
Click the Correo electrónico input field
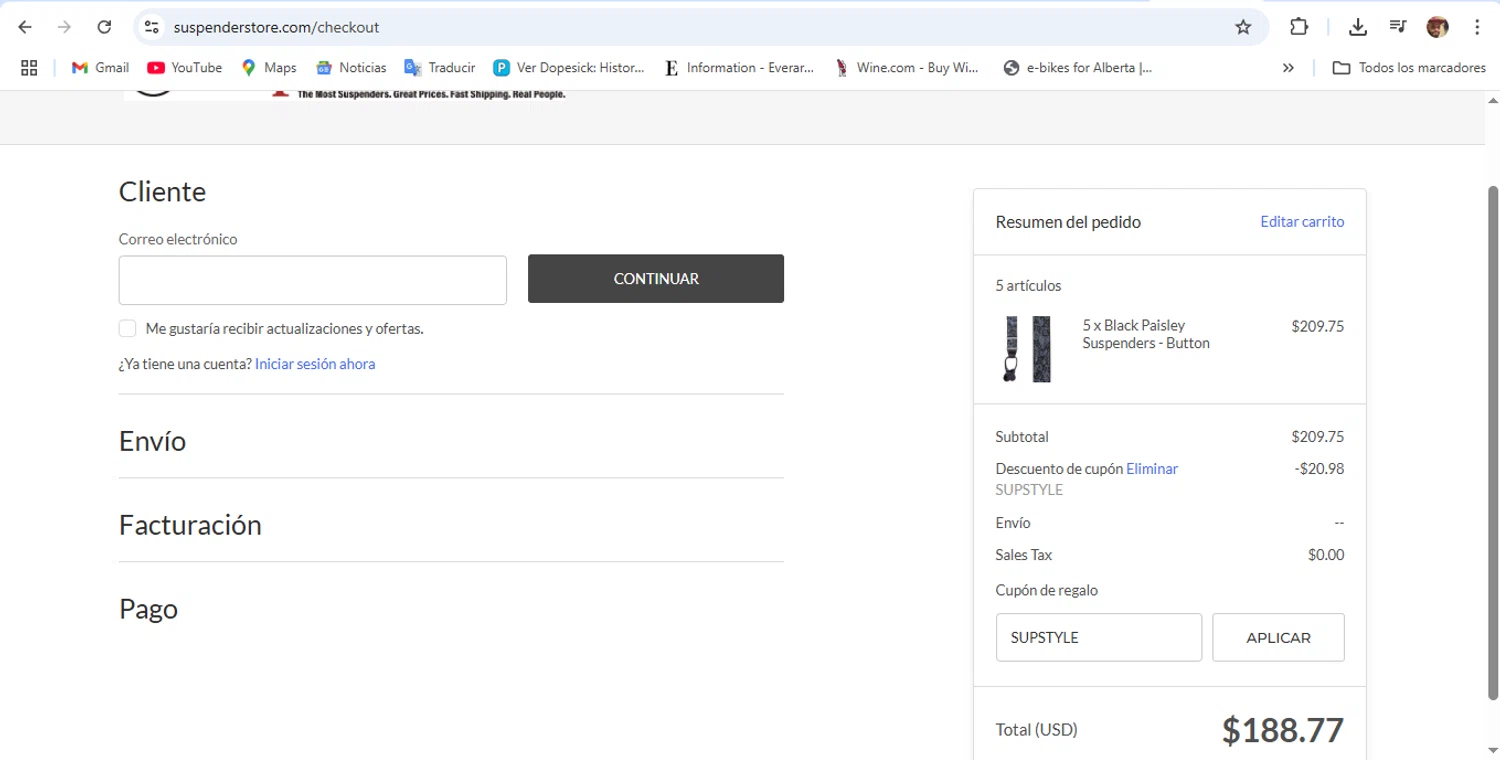click(313, 280)
